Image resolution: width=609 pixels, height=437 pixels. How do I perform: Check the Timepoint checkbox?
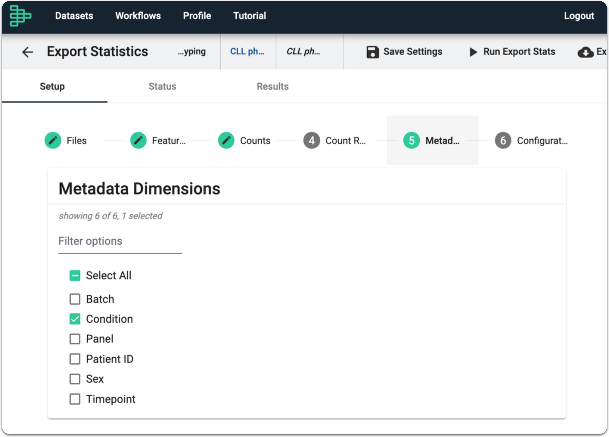tap(75, 399)
